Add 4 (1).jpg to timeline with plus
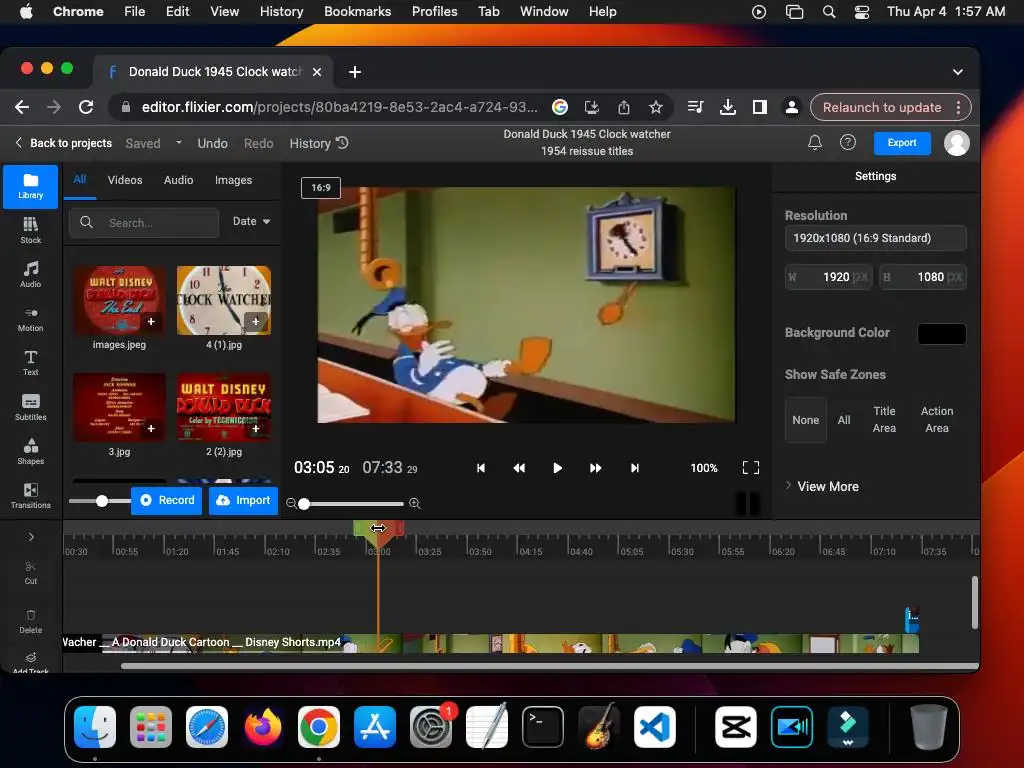The width and height of the screenshot is (1024, 768). [255, 321]
